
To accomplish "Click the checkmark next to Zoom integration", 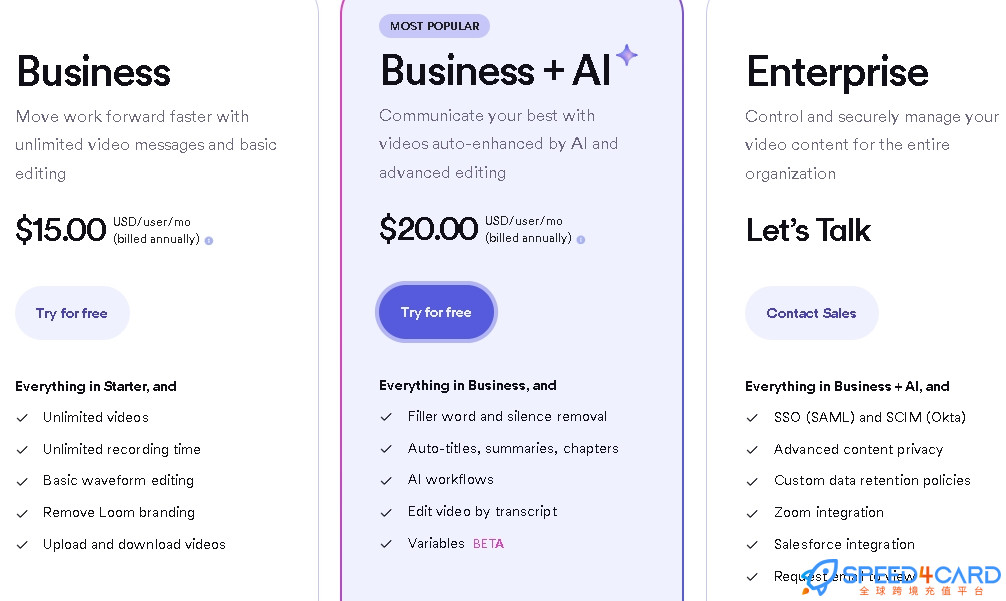I will (x=752, y=513).
